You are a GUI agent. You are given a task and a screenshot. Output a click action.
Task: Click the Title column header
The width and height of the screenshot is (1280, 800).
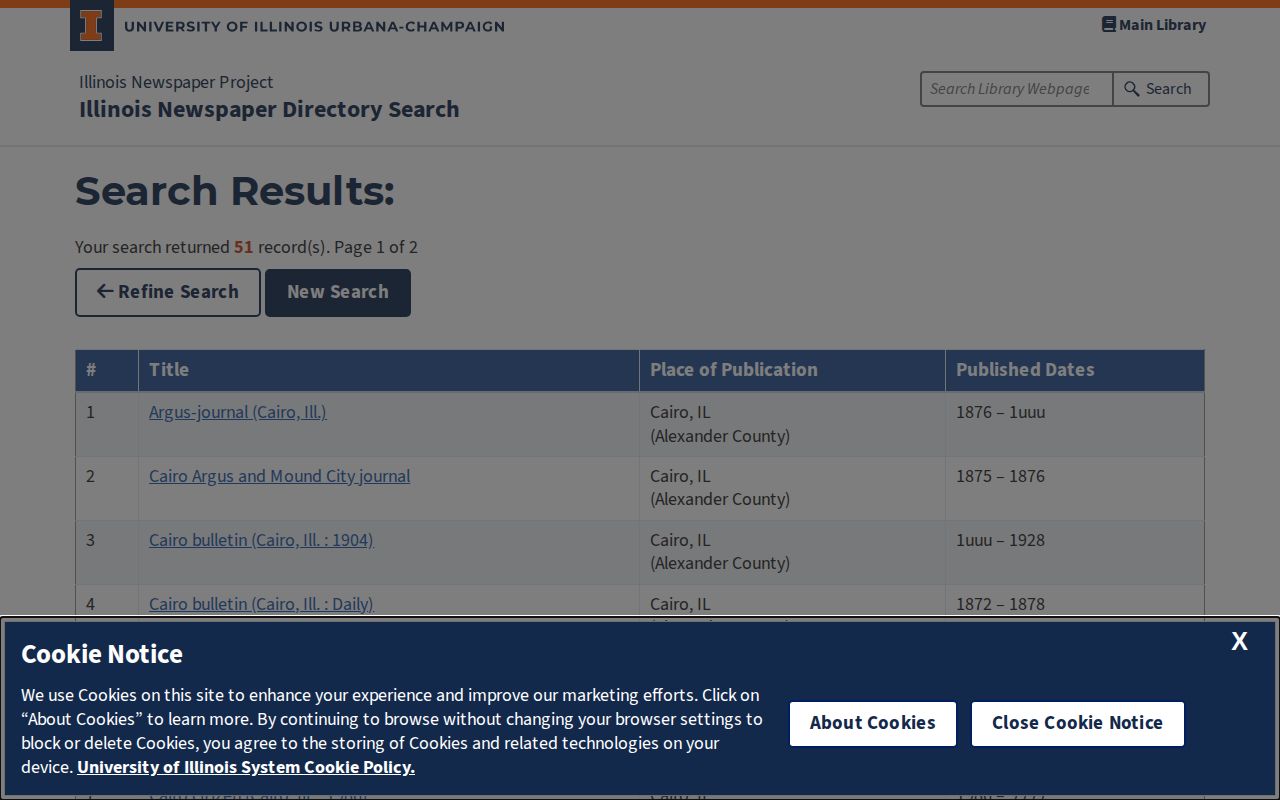coord(389,370)
